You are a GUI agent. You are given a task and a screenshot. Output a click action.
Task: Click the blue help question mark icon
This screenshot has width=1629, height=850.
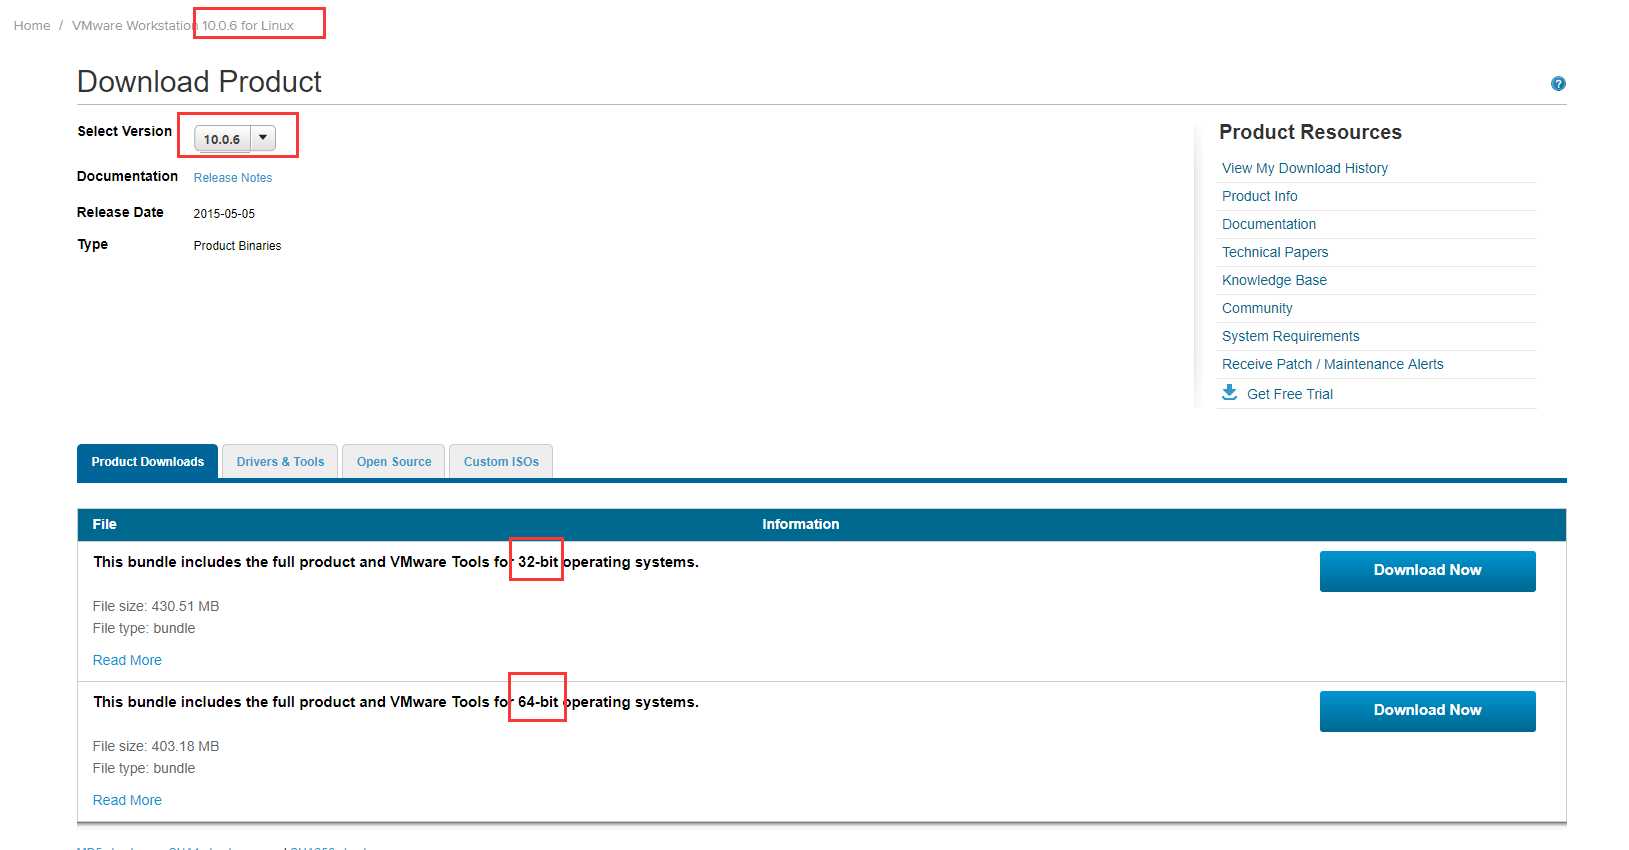[x=1558, y=84]
